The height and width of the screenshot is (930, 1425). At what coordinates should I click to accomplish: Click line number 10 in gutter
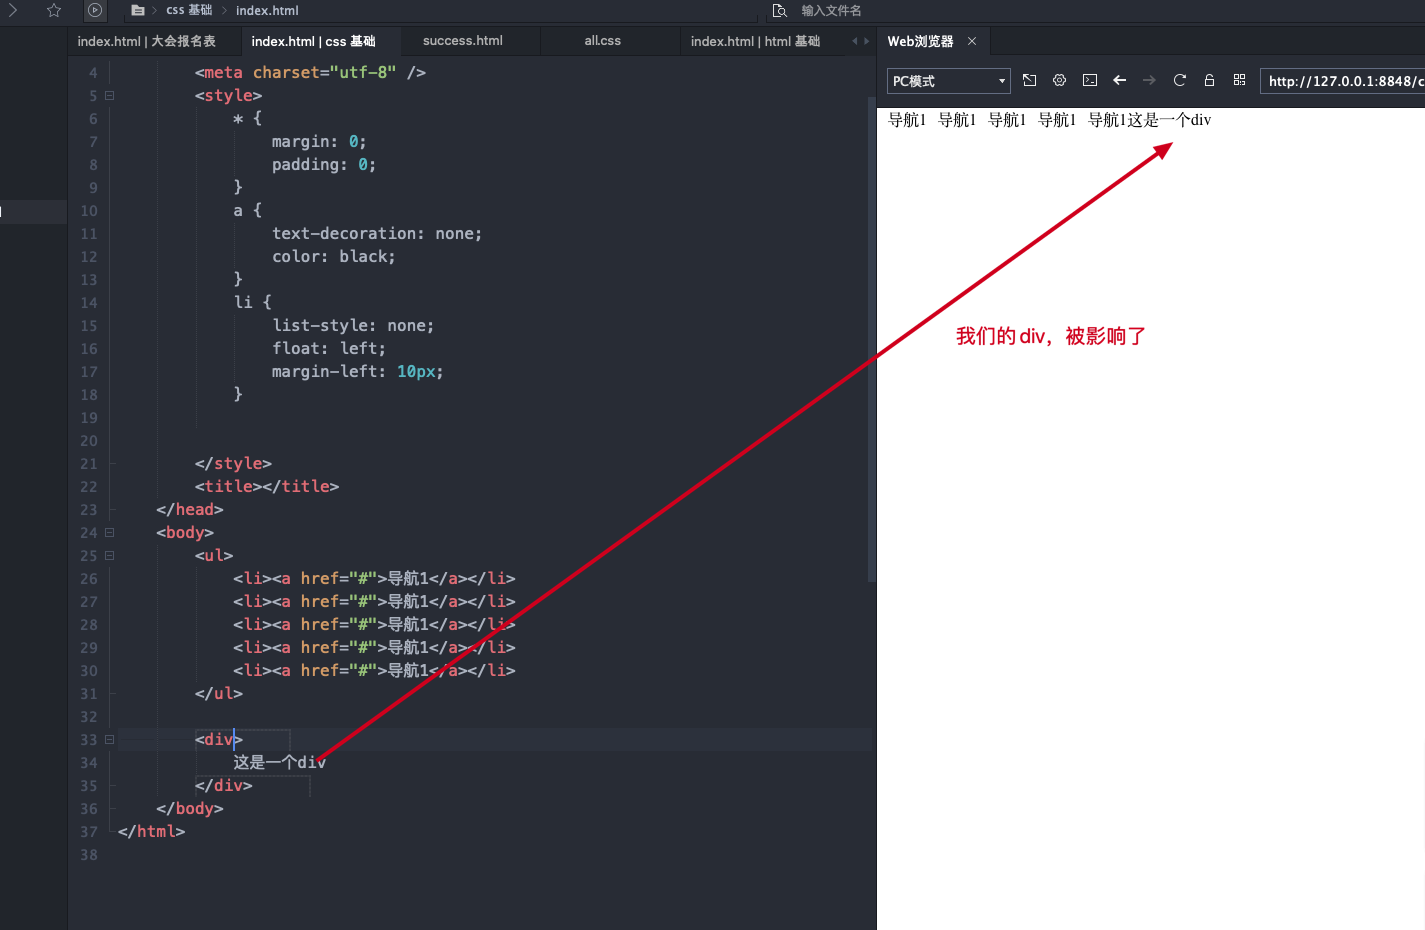89,211
